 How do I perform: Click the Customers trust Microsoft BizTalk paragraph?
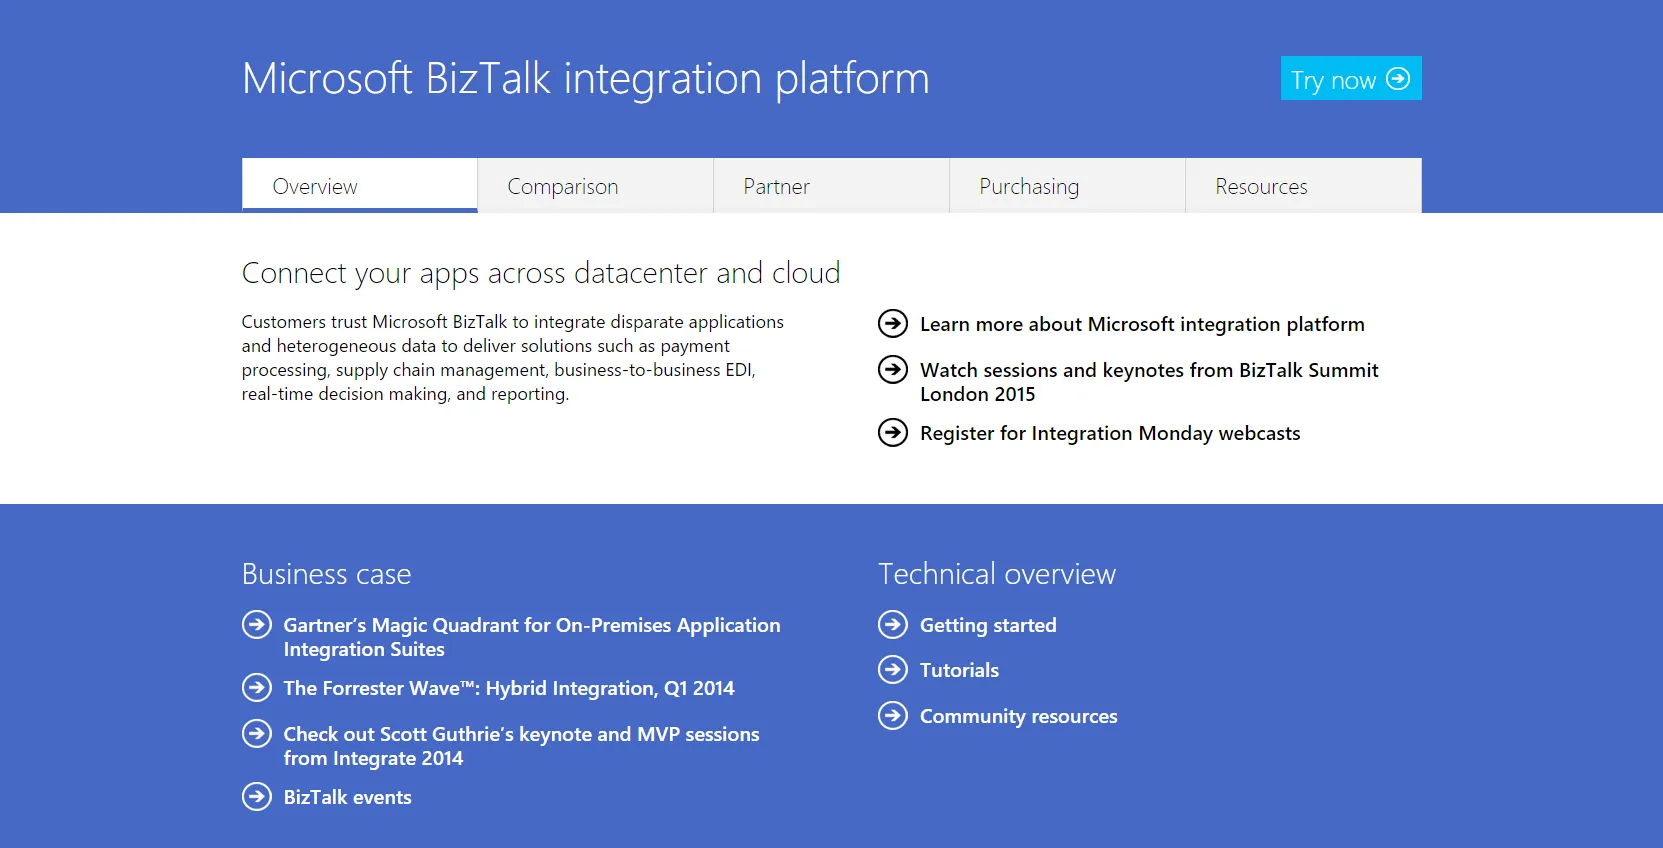pos(513,358)
